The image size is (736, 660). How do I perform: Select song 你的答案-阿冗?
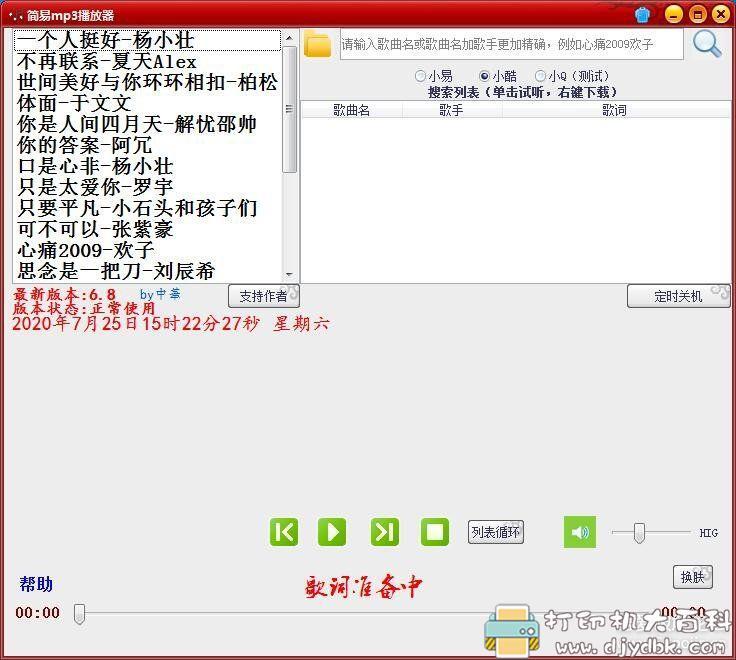pyautogui.click(x=147, y=145)
